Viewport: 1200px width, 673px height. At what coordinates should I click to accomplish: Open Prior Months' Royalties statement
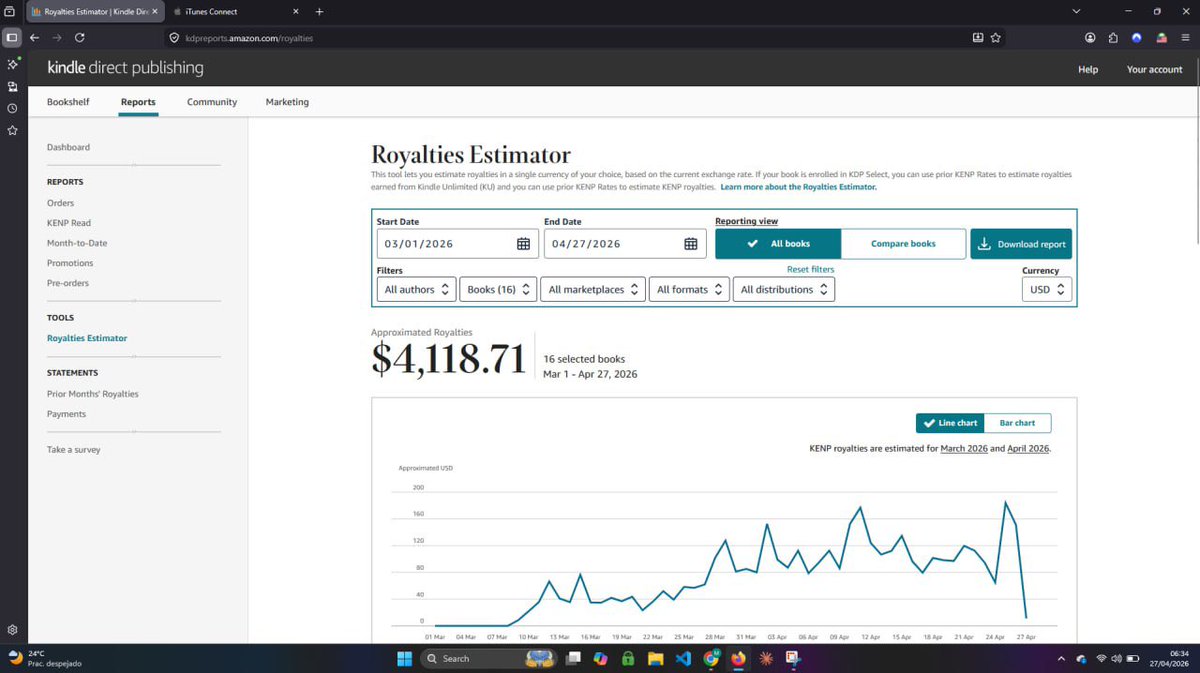[92, 394]
